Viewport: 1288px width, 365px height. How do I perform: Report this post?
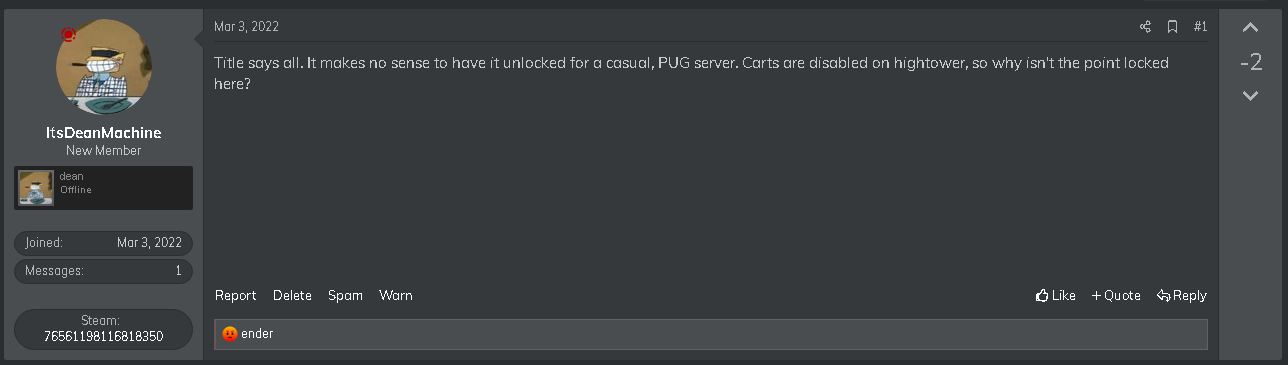236,295
